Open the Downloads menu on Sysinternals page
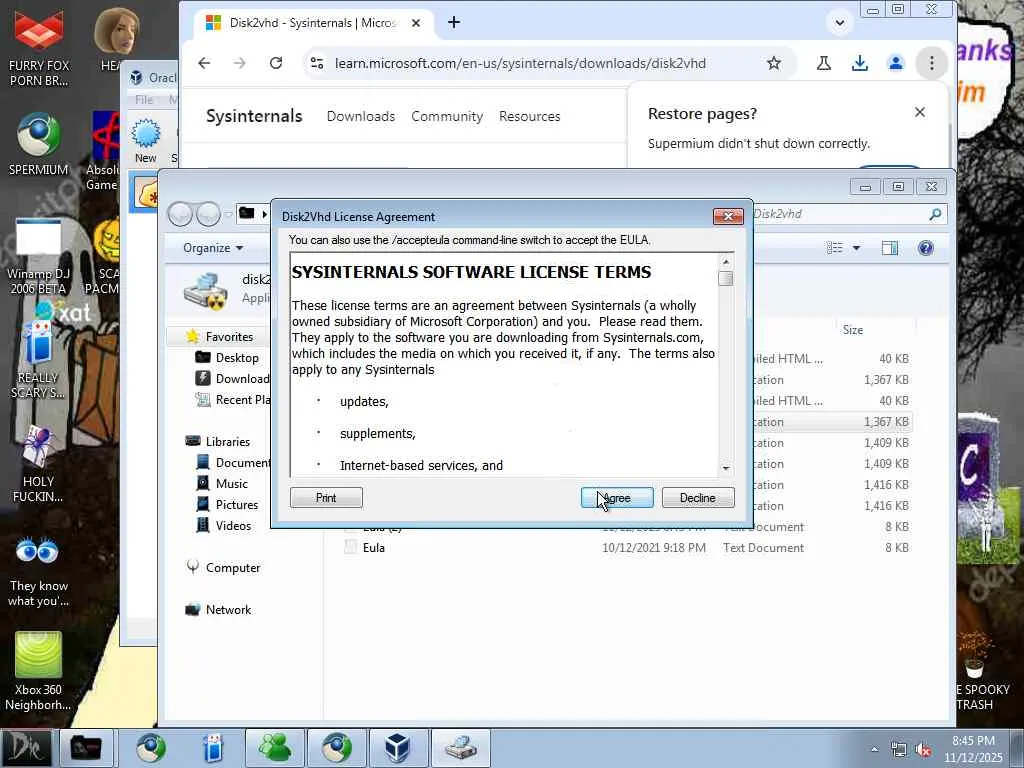Image resolution: width=1024 pixels, height=768 pixels. click(x=360, y=116)
